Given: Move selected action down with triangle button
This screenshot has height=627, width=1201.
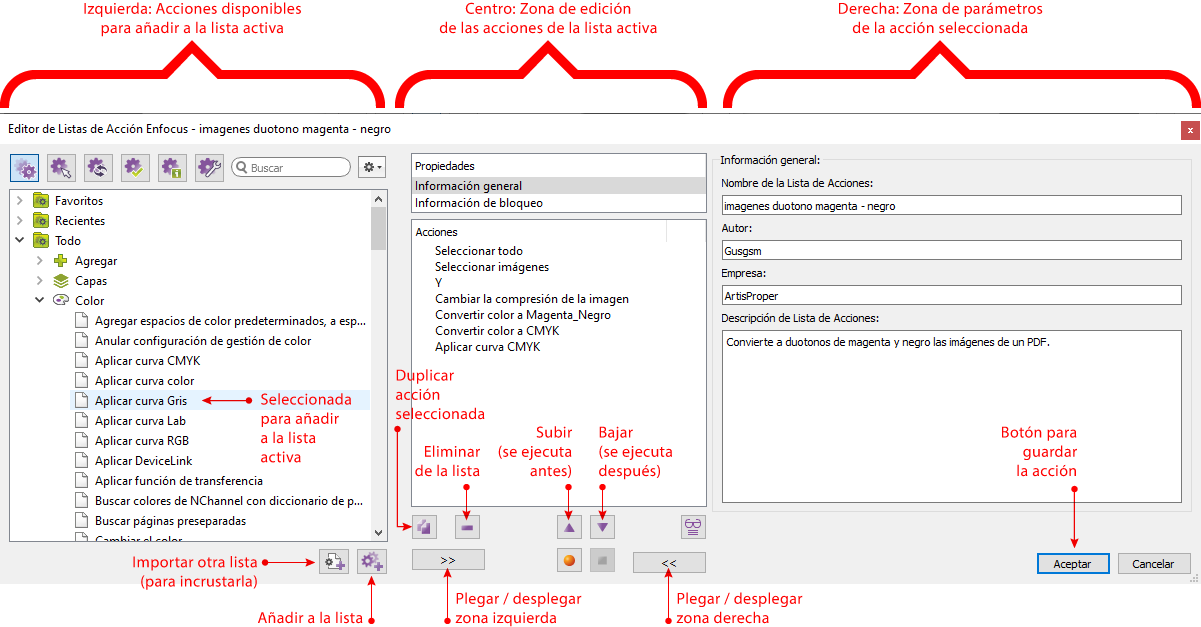Looking at the screenshot, I should (602, 526).
